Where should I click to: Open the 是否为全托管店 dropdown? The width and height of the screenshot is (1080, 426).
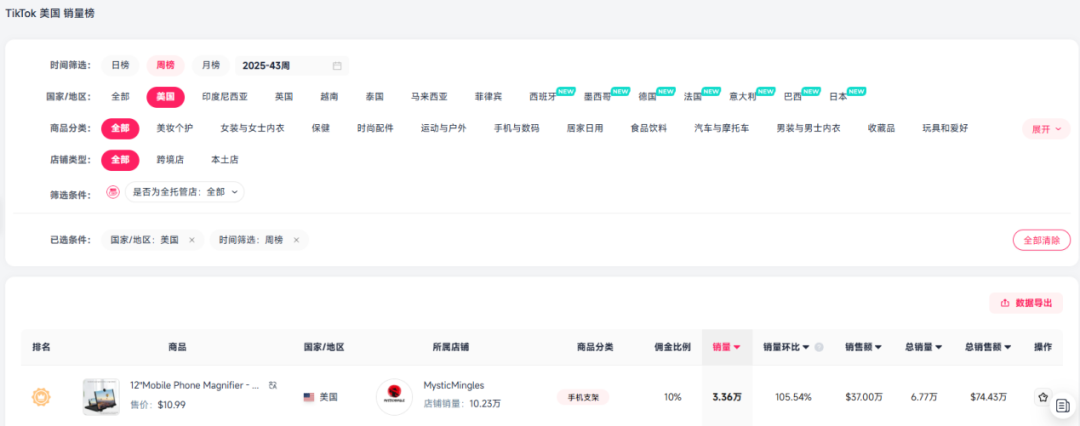point(184,191)
